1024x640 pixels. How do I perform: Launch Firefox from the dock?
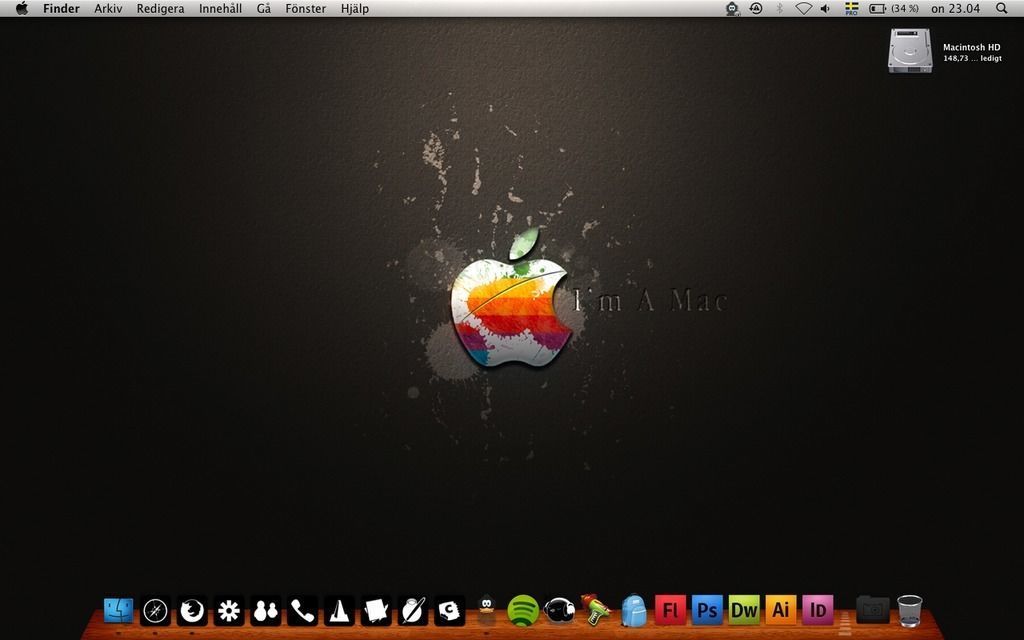(x=192, y=611)
